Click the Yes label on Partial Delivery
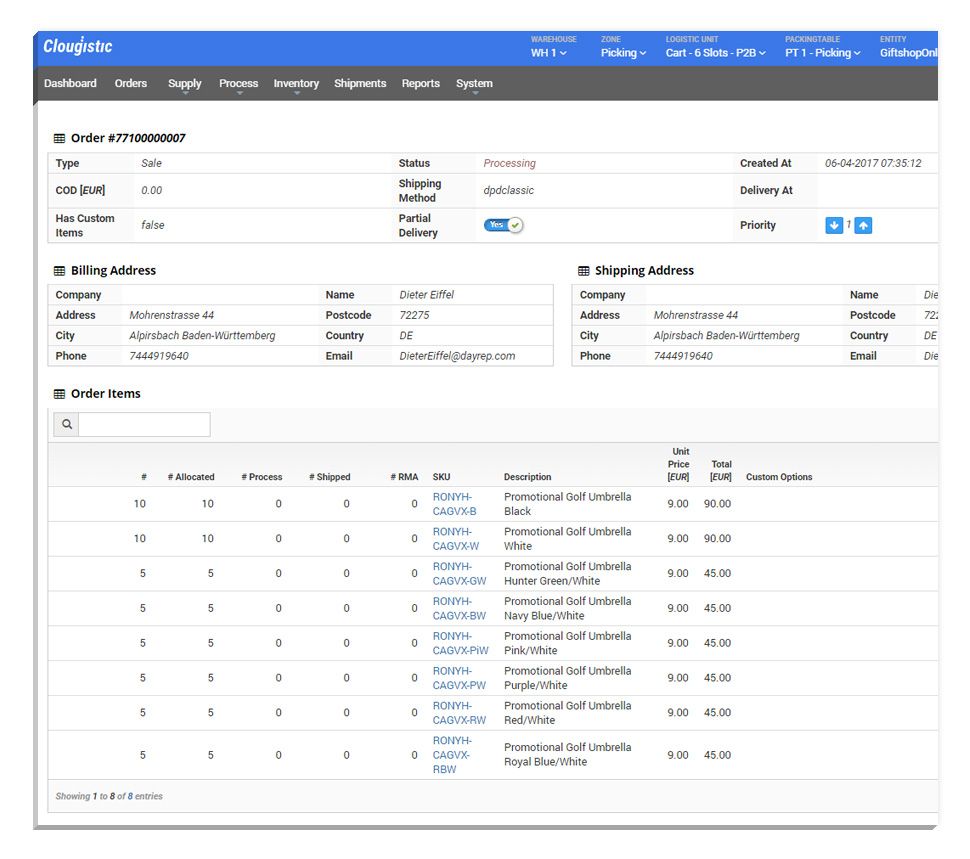The image size is (970, 859). [495, 224]
